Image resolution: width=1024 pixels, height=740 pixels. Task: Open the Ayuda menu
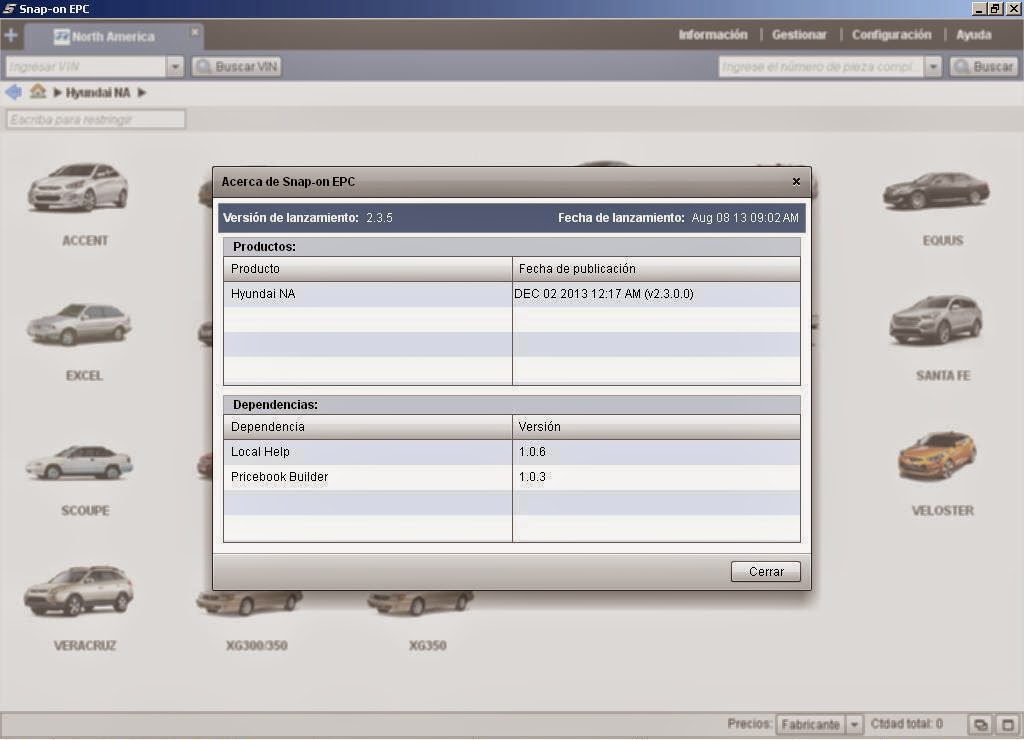pos(974,35)
